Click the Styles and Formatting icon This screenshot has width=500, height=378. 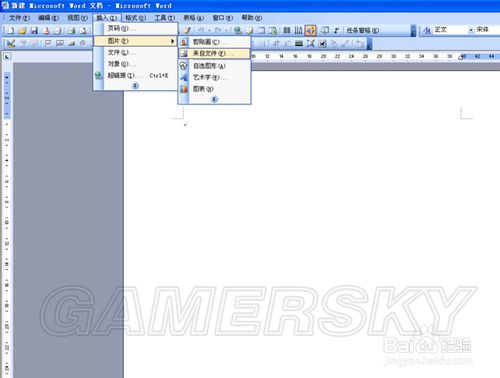pos(427,30)
